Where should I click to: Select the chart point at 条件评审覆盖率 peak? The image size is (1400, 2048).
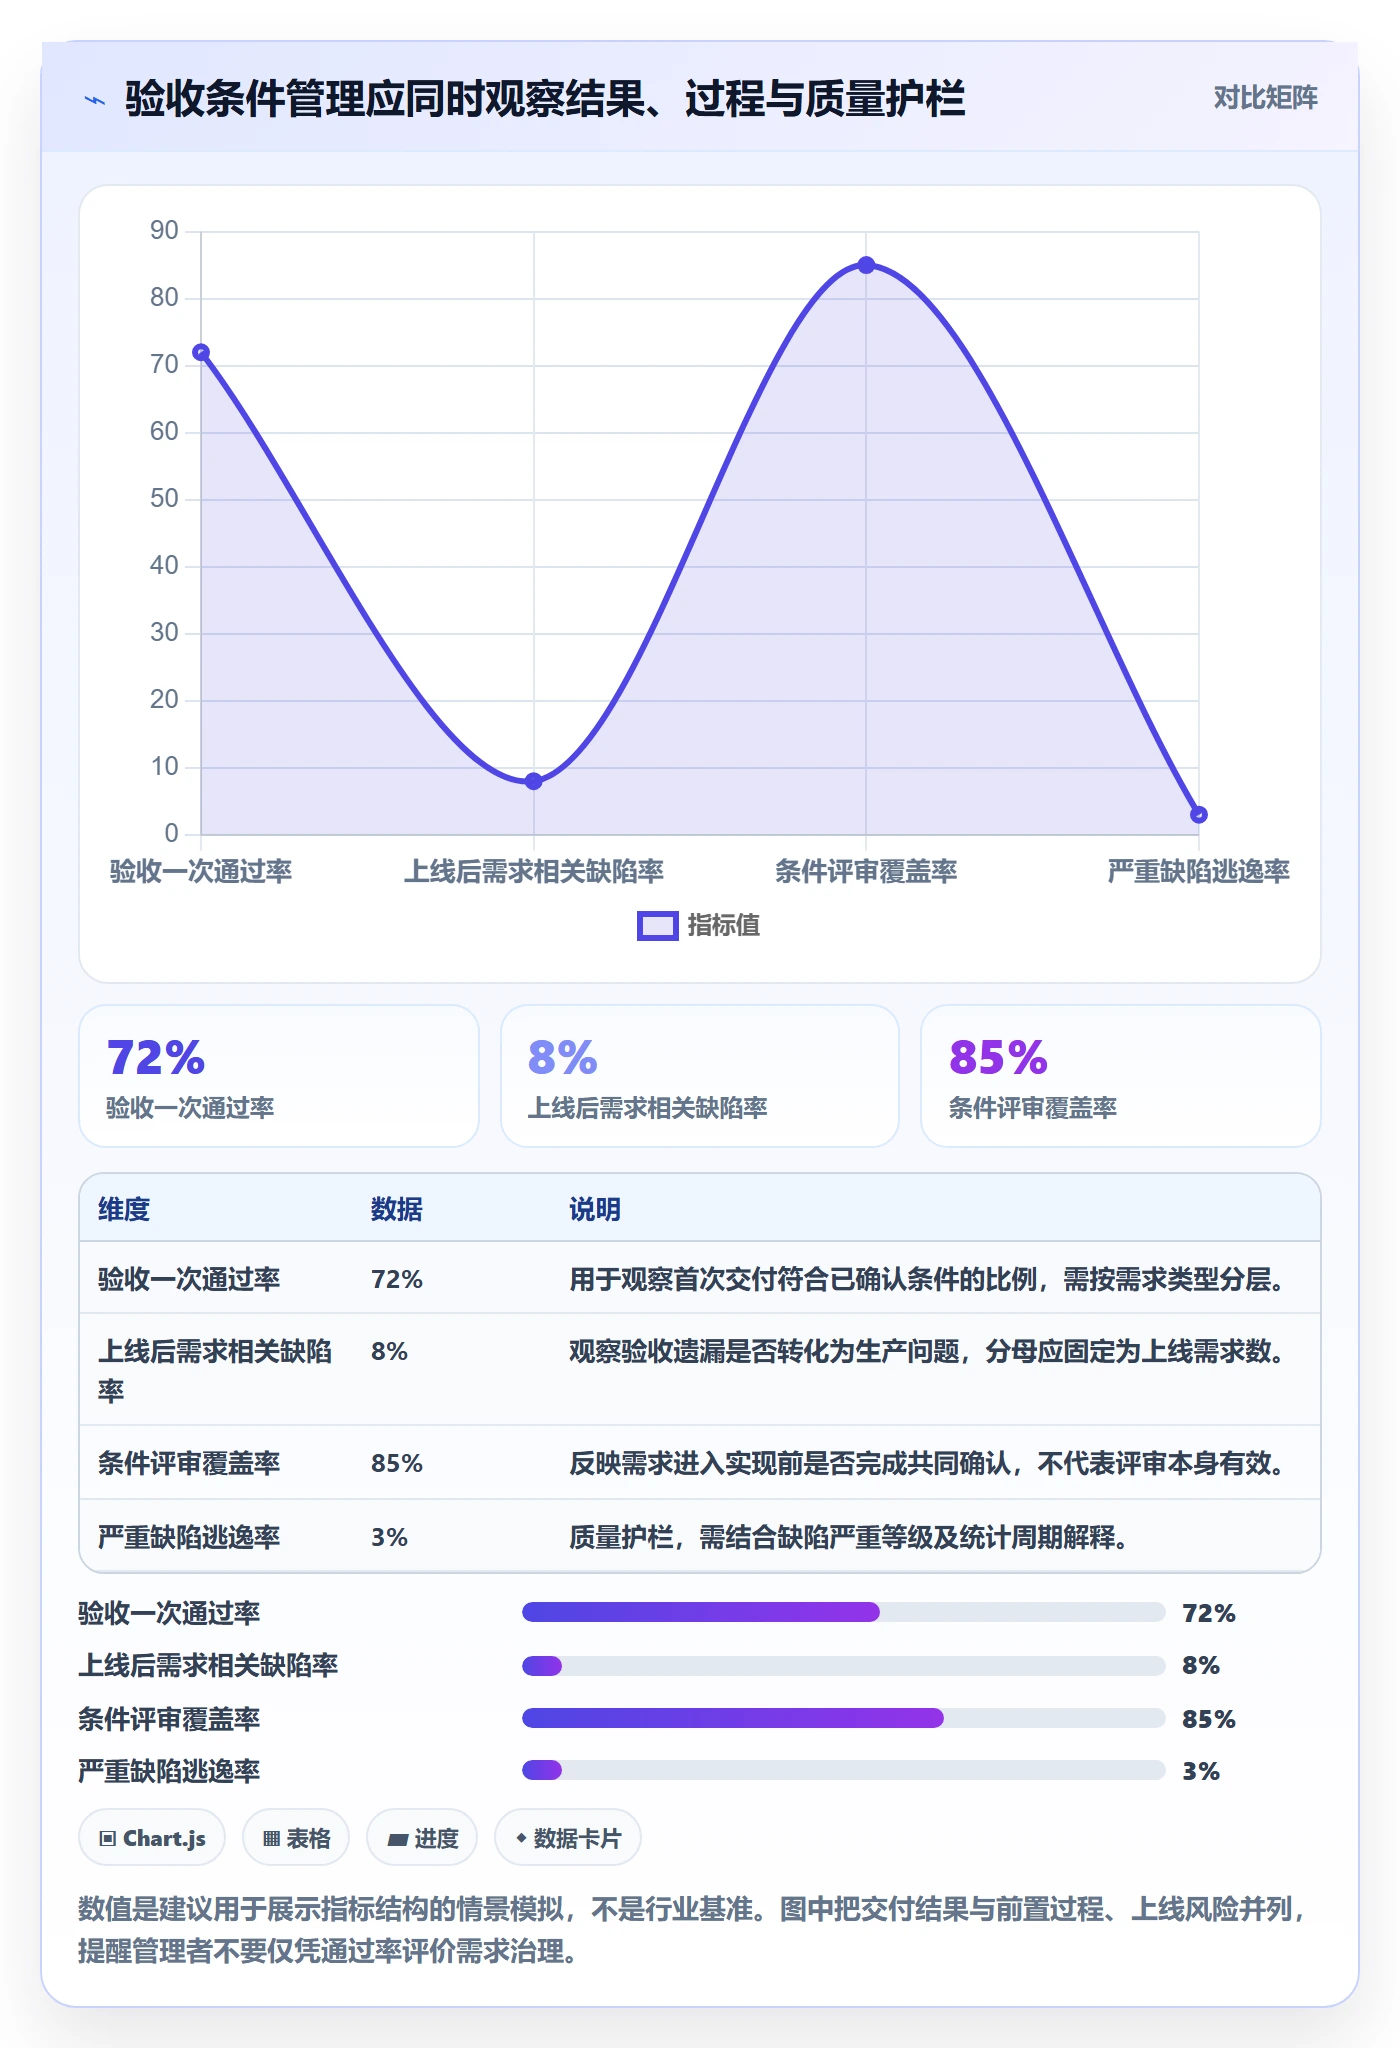(x=866, y=265)
